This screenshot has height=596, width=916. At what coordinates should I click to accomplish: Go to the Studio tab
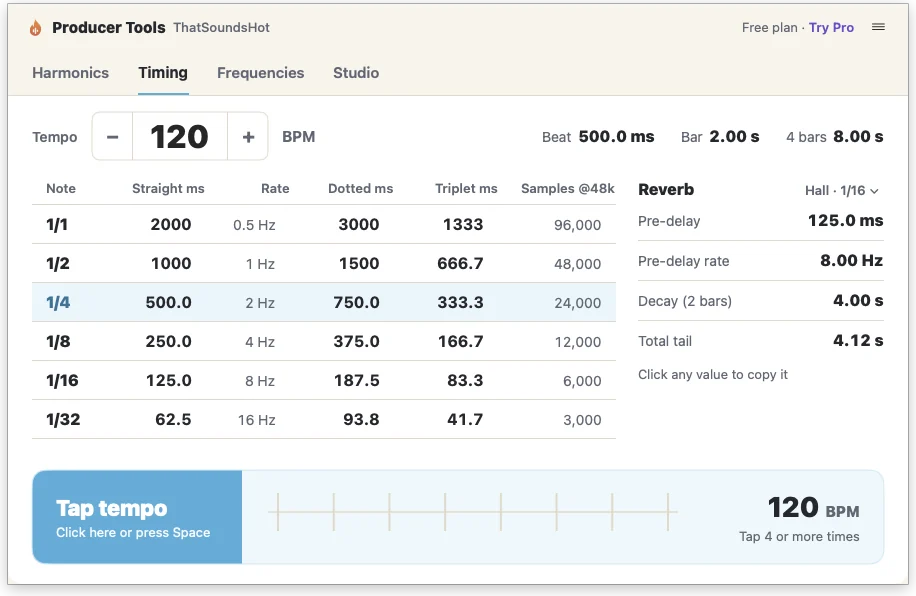click(x=356, y=73)
